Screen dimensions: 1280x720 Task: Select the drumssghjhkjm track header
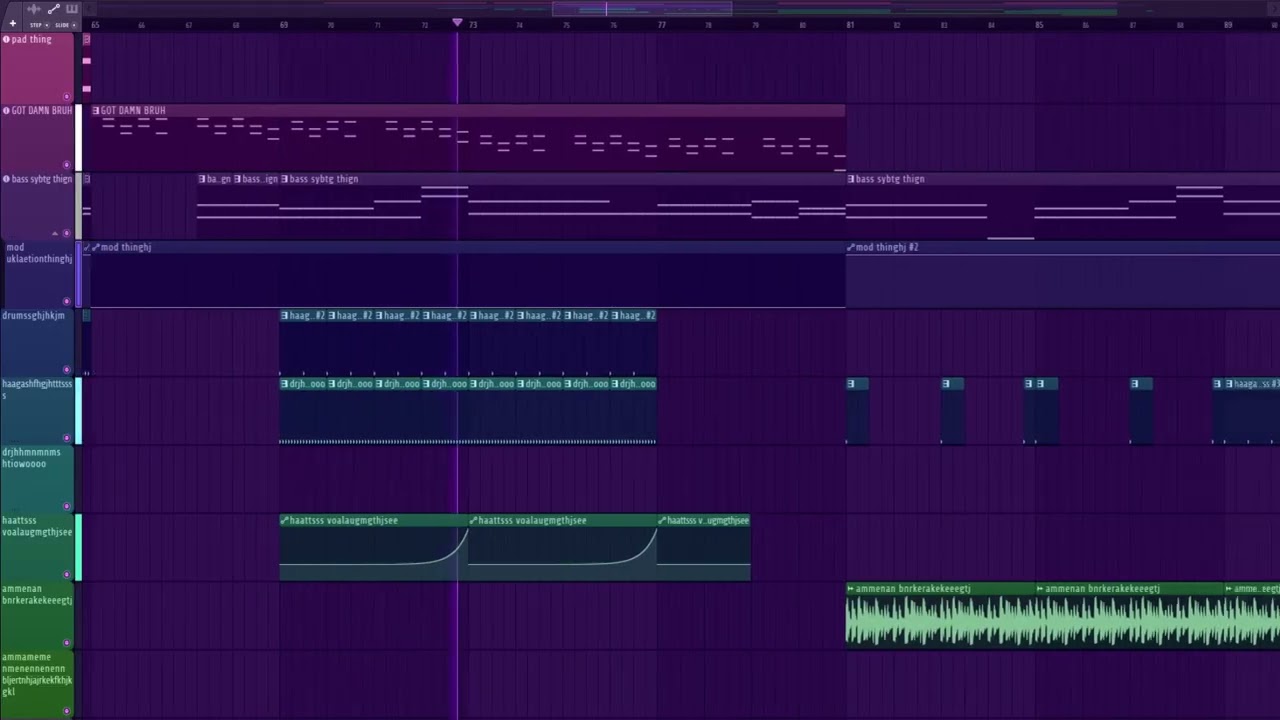click(x=37, y=342)
